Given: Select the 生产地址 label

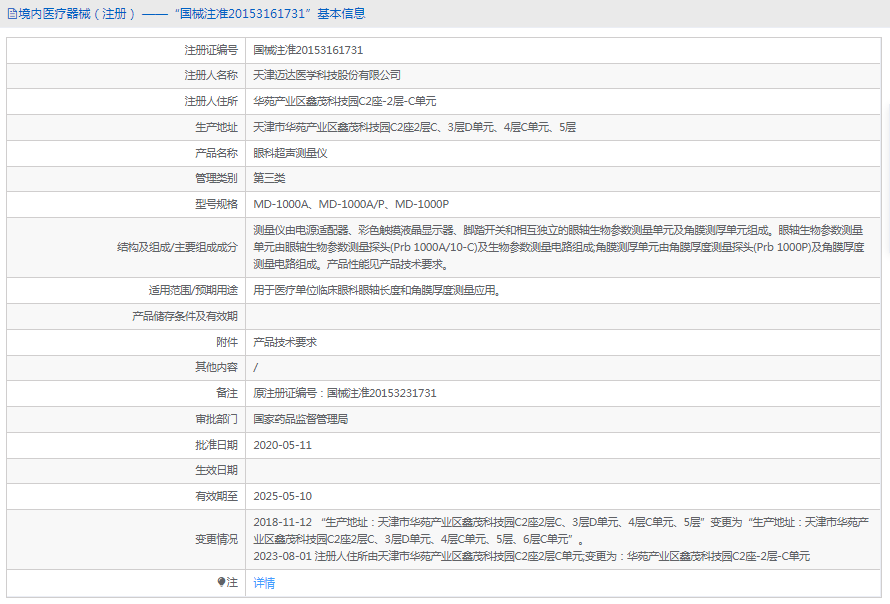Looking at the screenshot, I should pos(216,127).
